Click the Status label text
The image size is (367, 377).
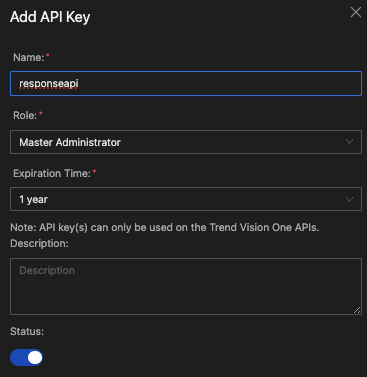(27, 331)
